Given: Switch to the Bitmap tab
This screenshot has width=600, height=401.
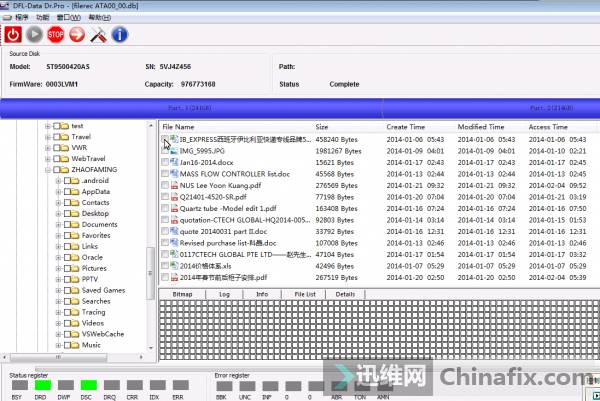Looking at the screenshot, I should click(183, 294).
